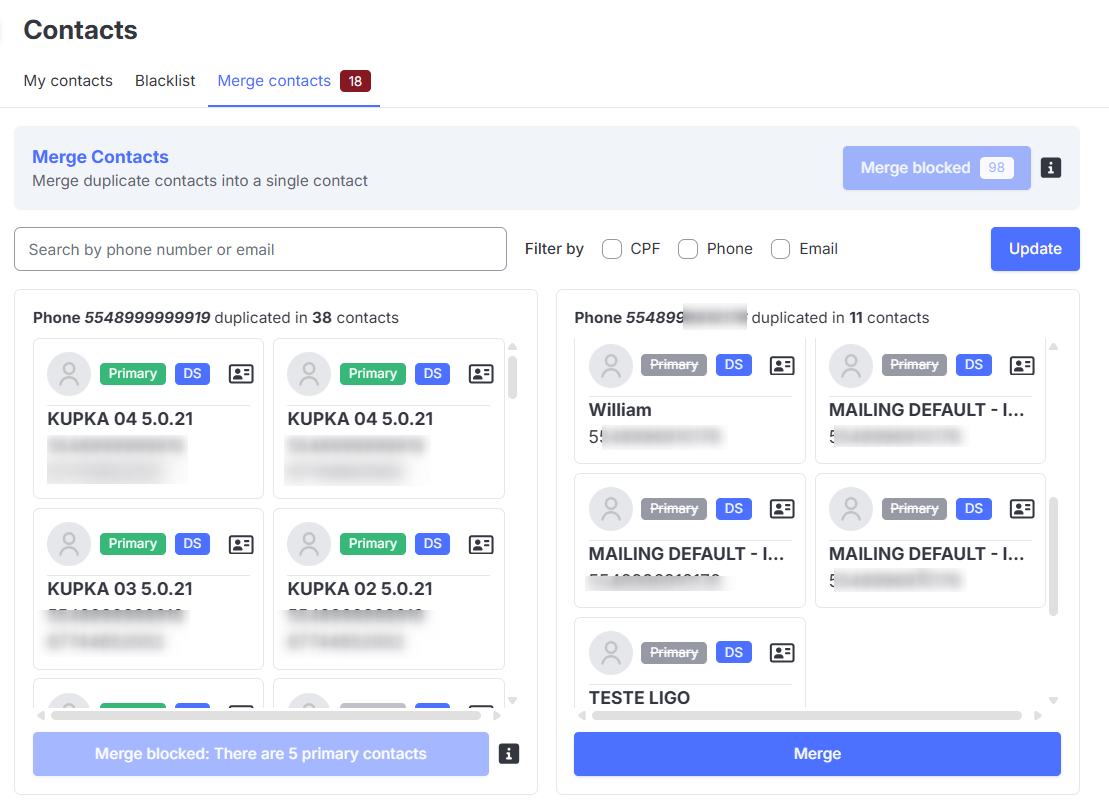Click the avatar of KUPKA 03 5.0.21

(x=69, y=544)
